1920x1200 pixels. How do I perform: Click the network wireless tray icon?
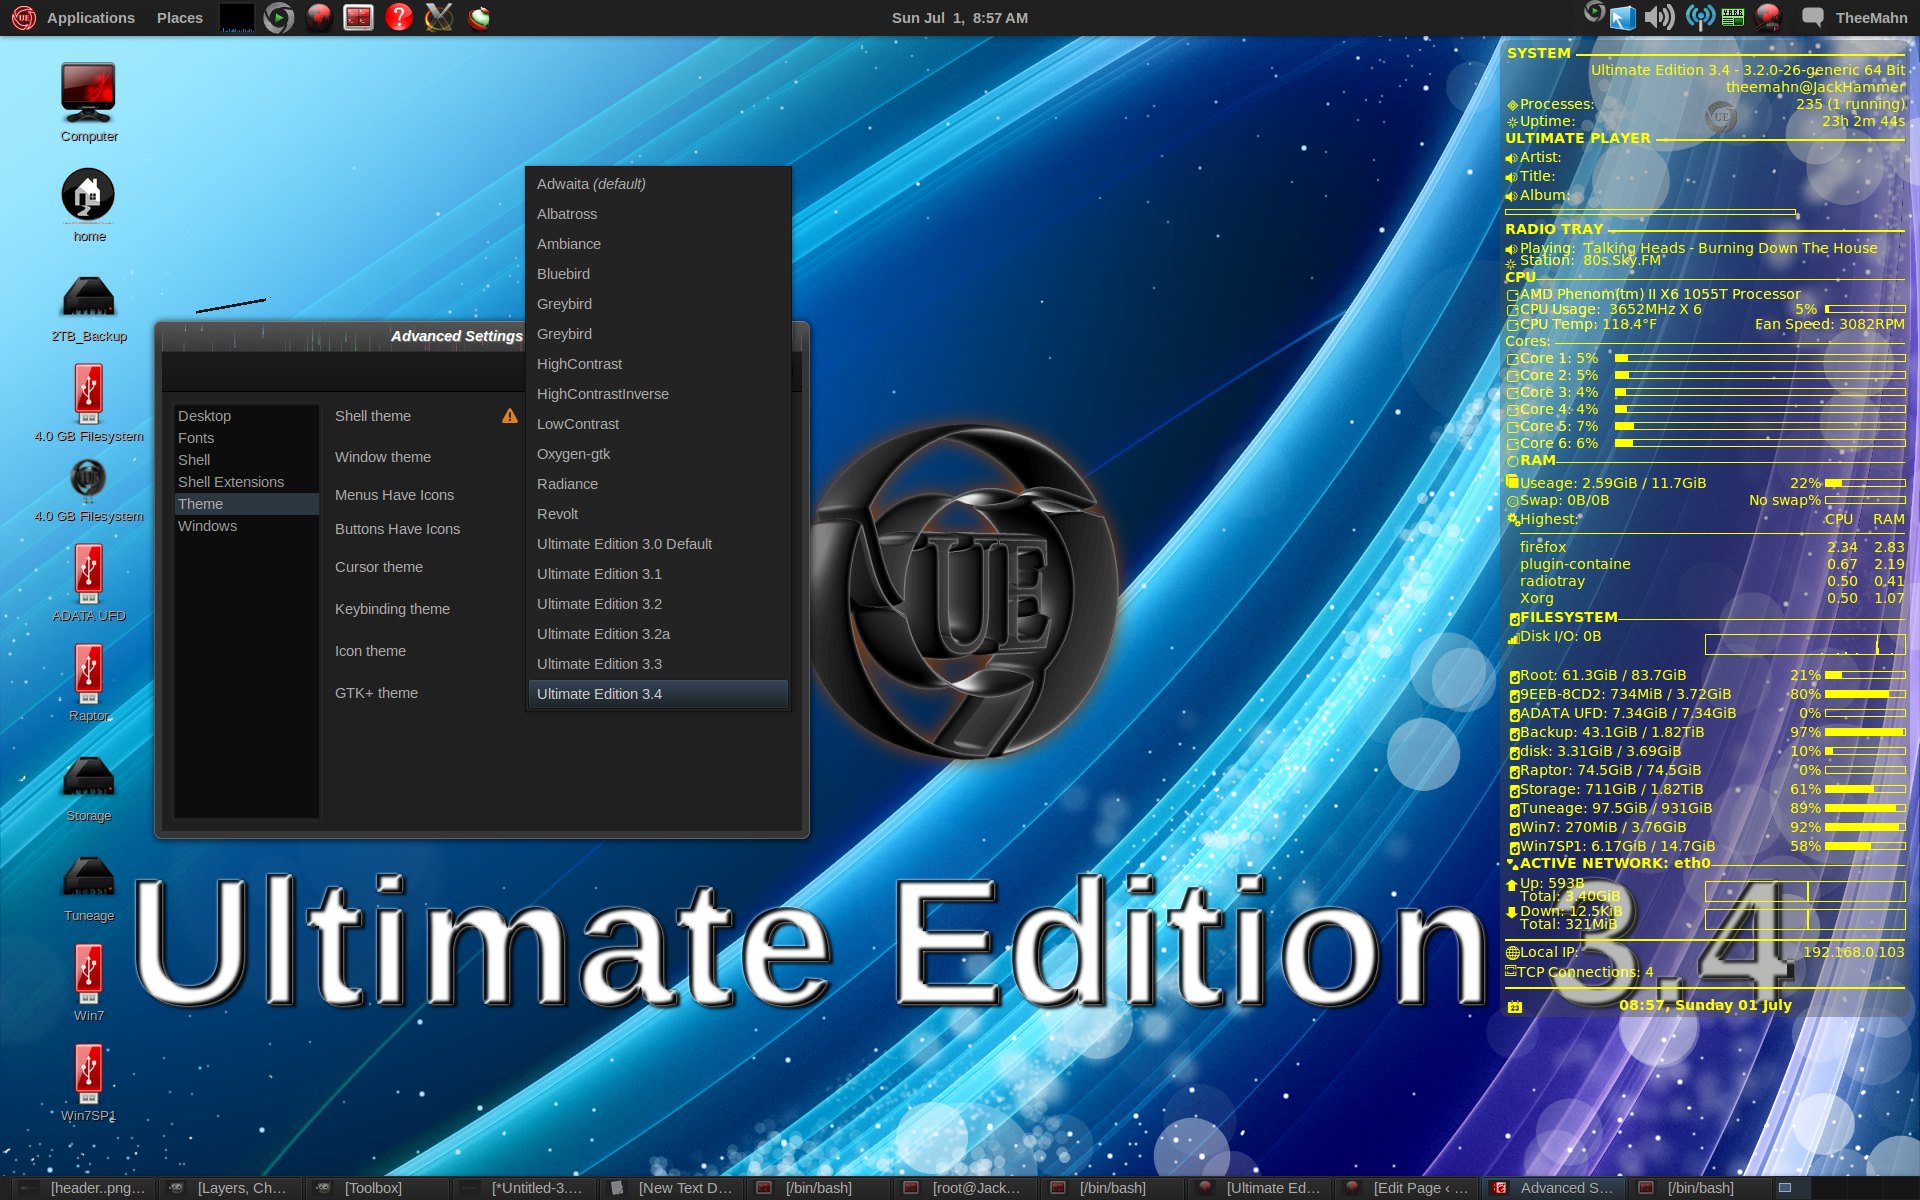pos(1699,17)
